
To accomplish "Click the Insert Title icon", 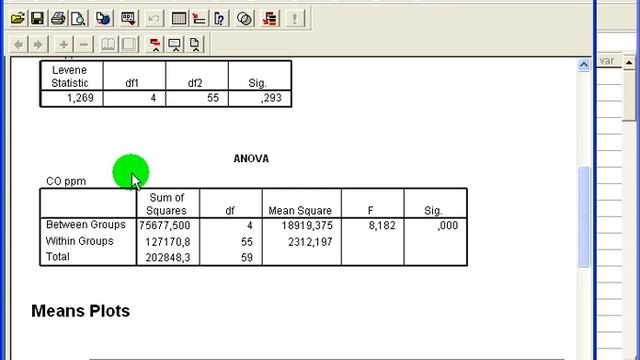I will pos(175,44).
